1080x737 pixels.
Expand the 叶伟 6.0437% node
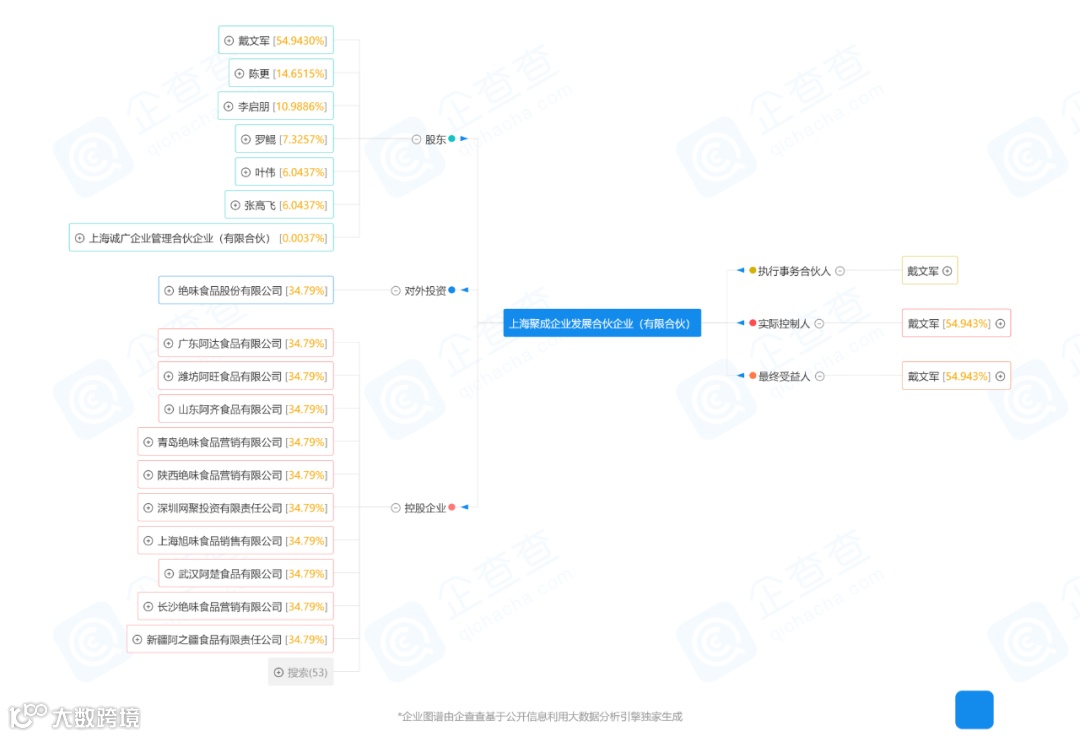[245, 172]
